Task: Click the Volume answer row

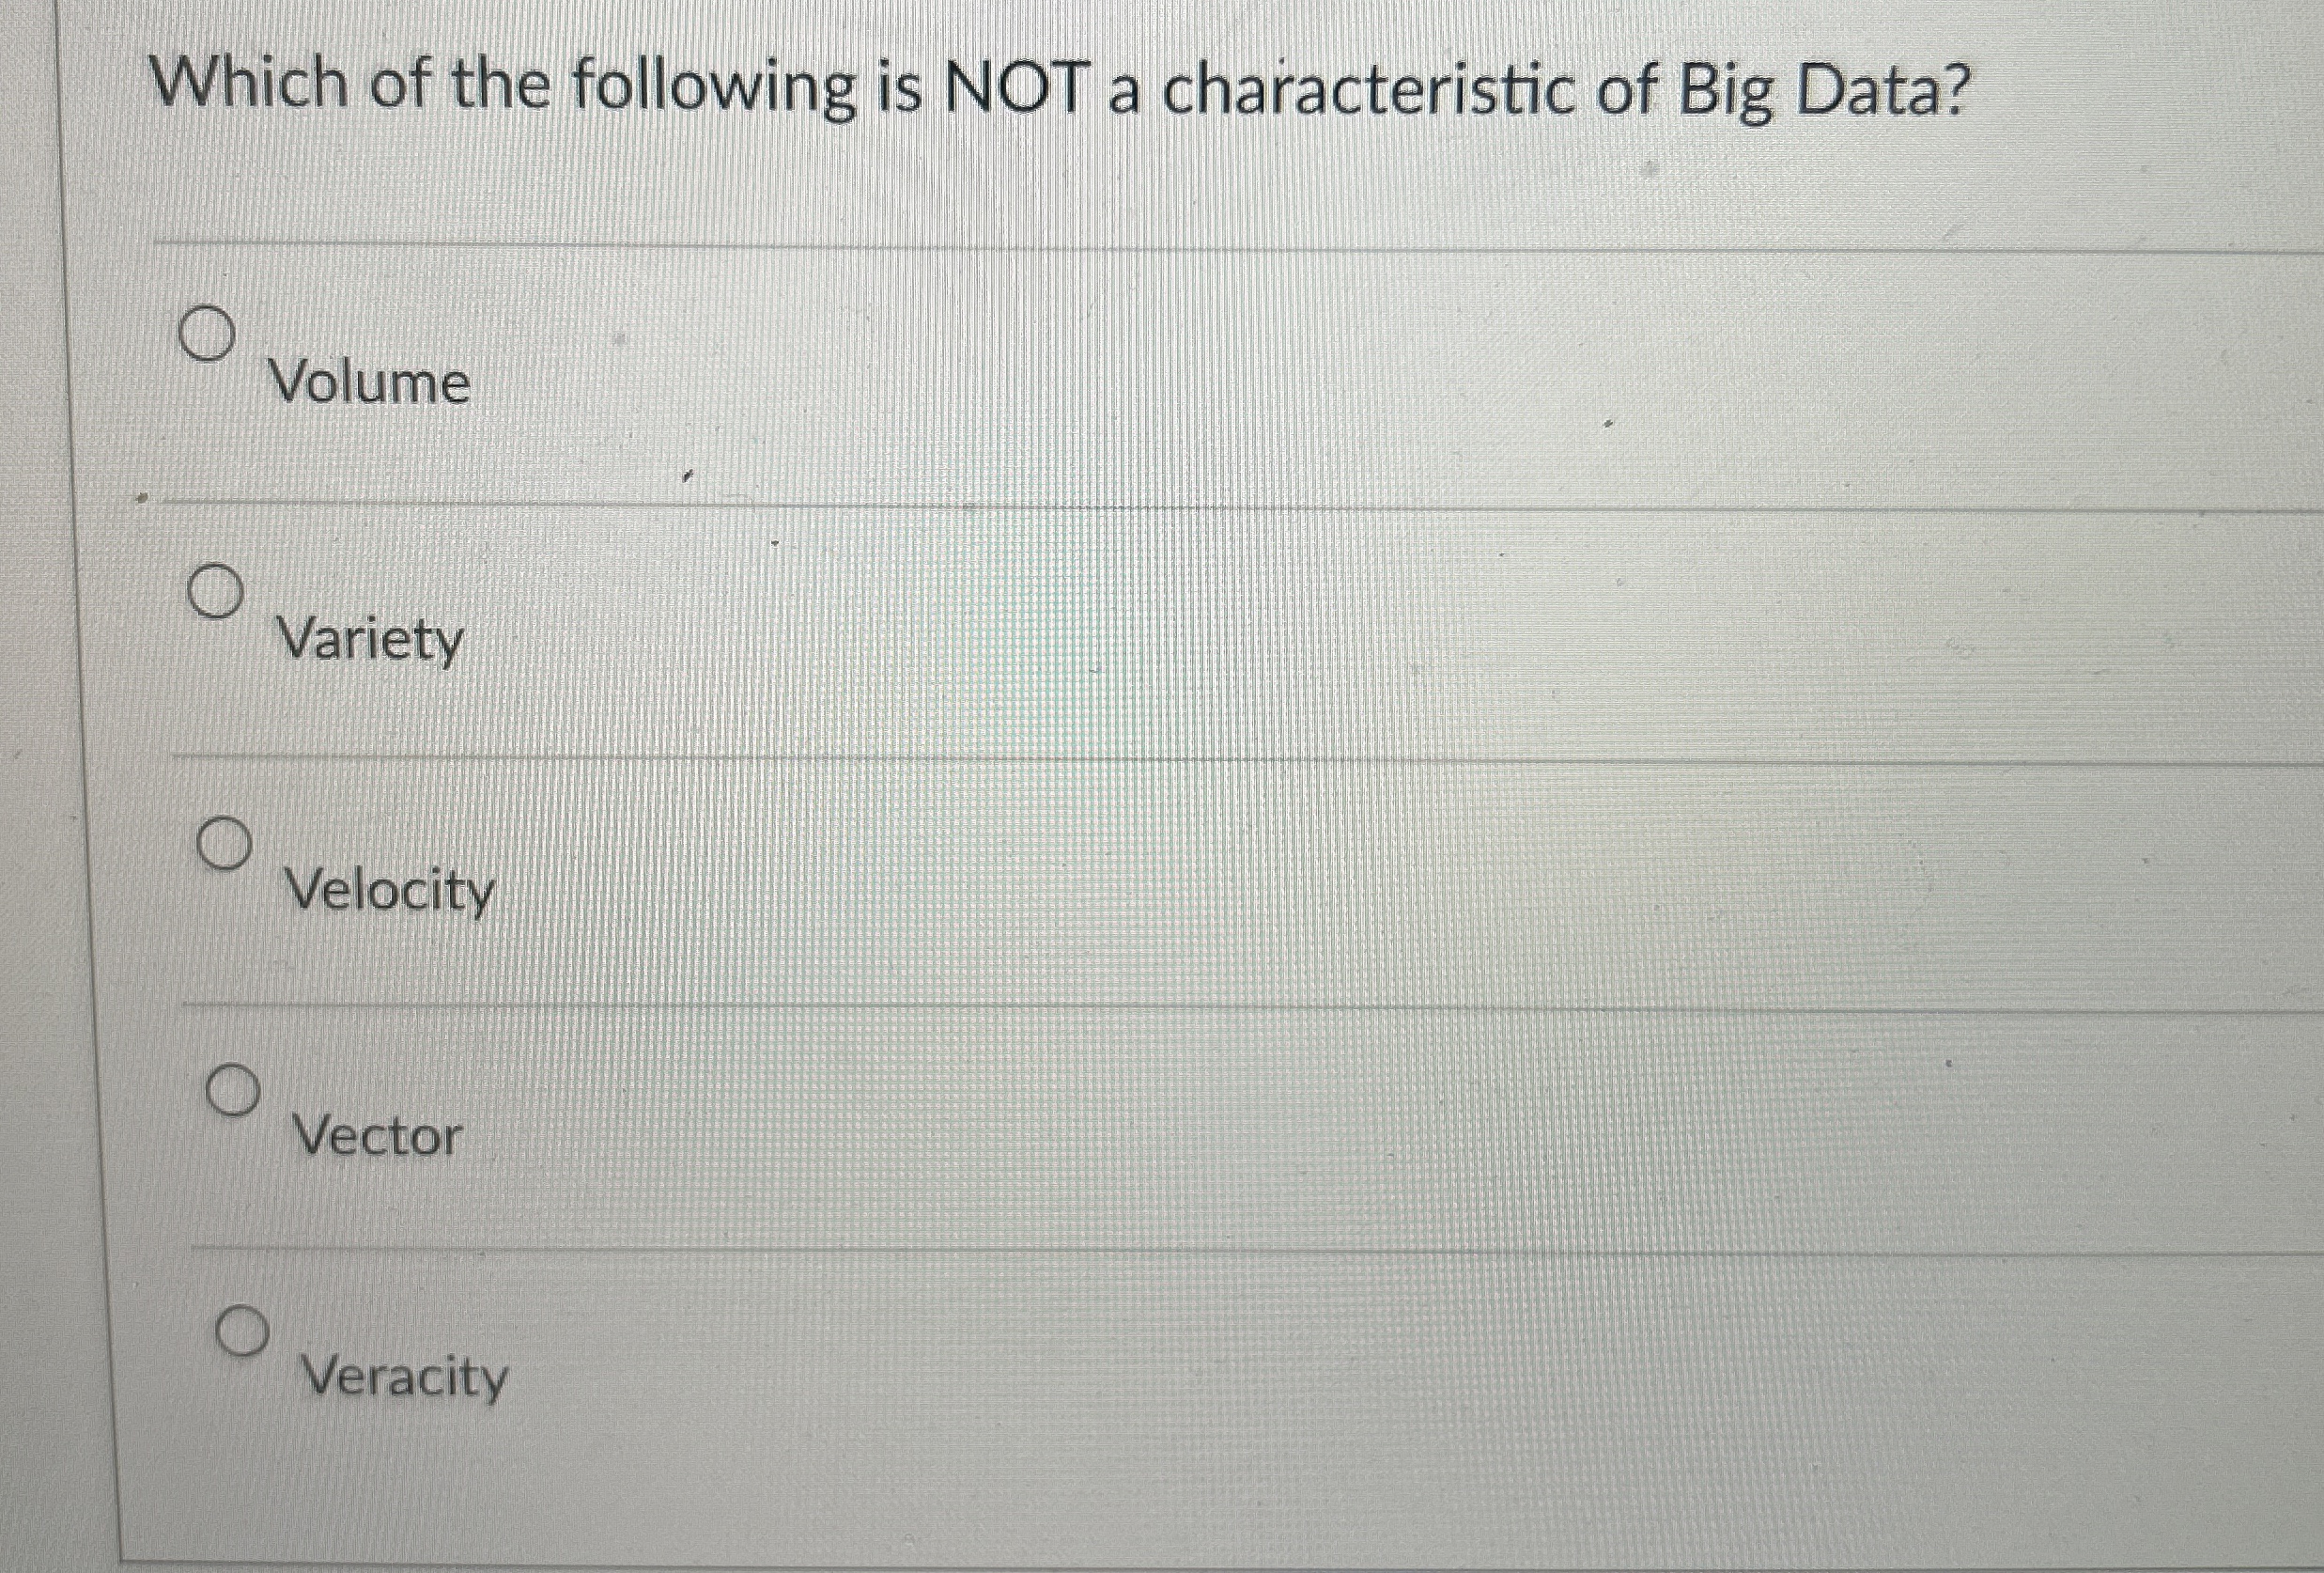Action: (1100, 370)
